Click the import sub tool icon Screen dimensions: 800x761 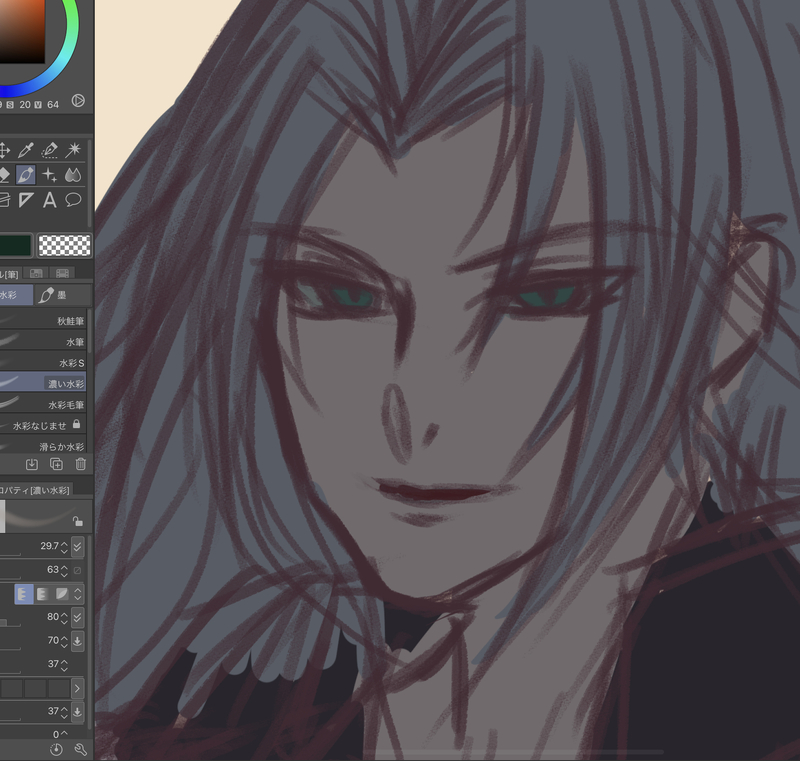[32, 464]
